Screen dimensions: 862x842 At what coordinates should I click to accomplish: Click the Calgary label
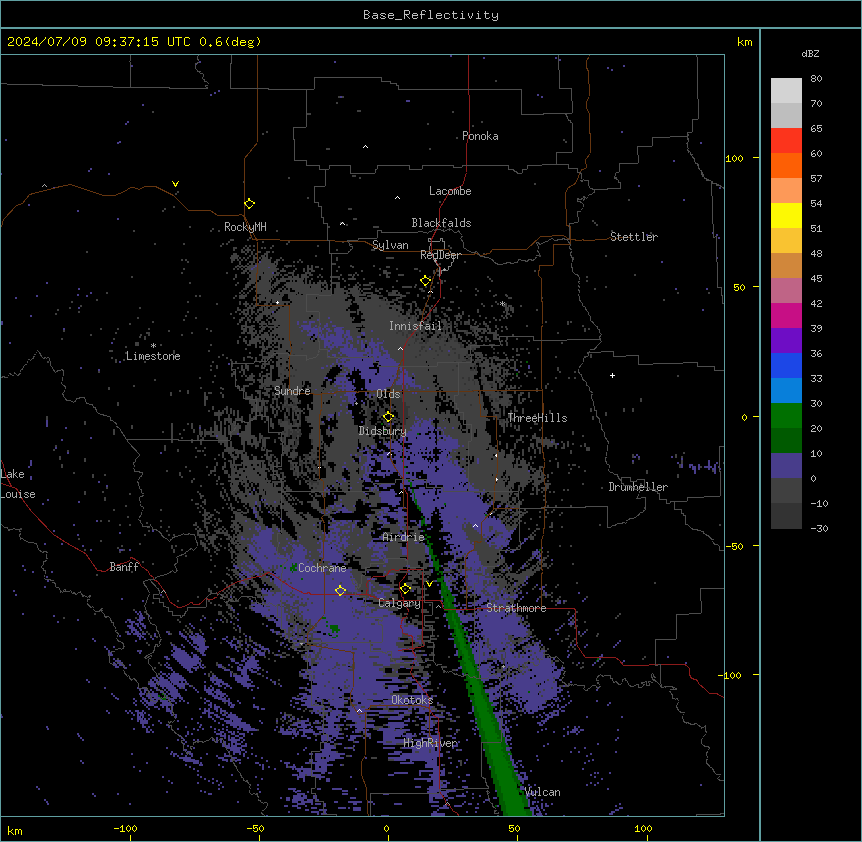point(399,603)
